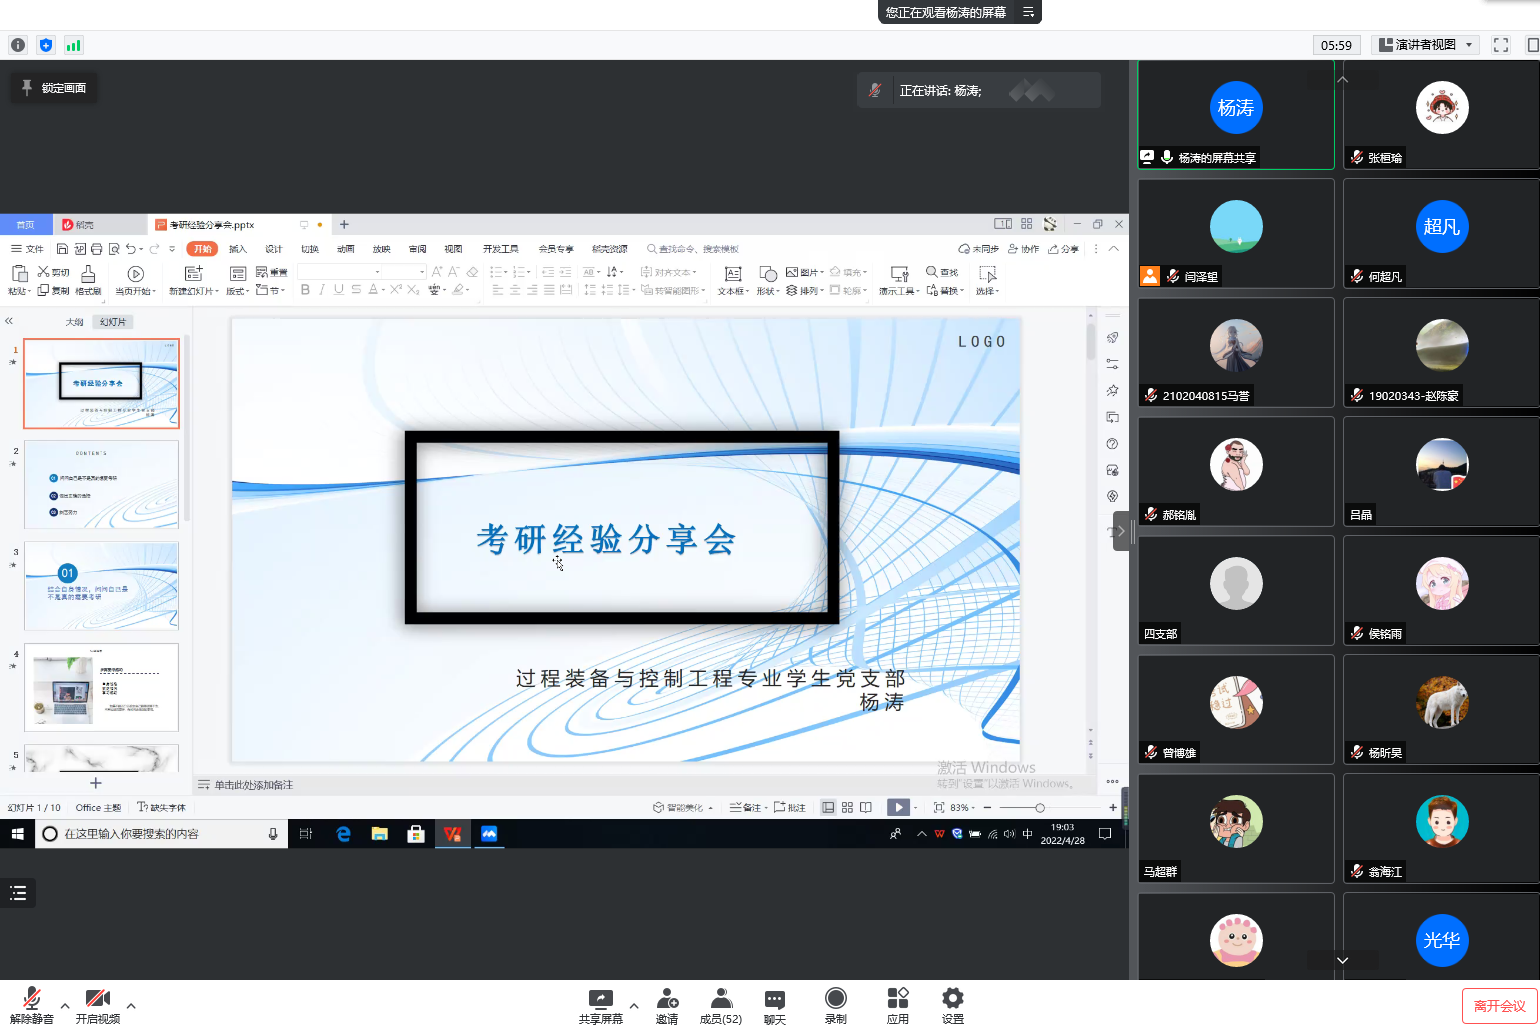This screenshot has width=1540, height=1031.
Task: Expand audio options arrow beside 解除静音
Action: click(x=65, y=1006)
